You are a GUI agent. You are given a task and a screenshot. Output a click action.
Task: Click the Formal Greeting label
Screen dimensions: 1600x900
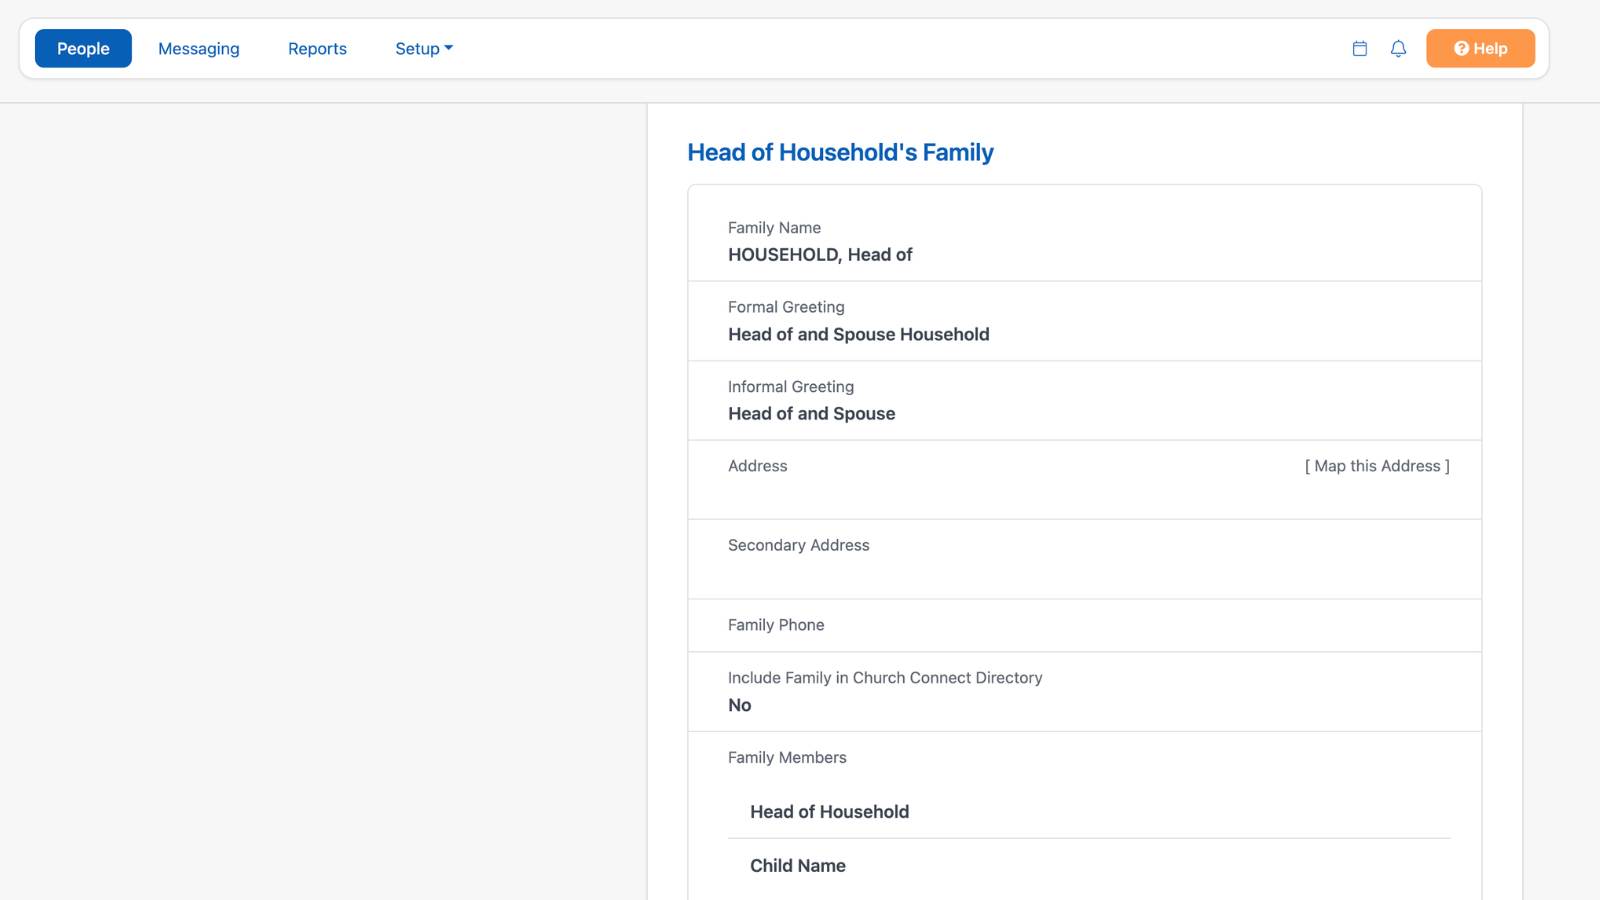786,307
